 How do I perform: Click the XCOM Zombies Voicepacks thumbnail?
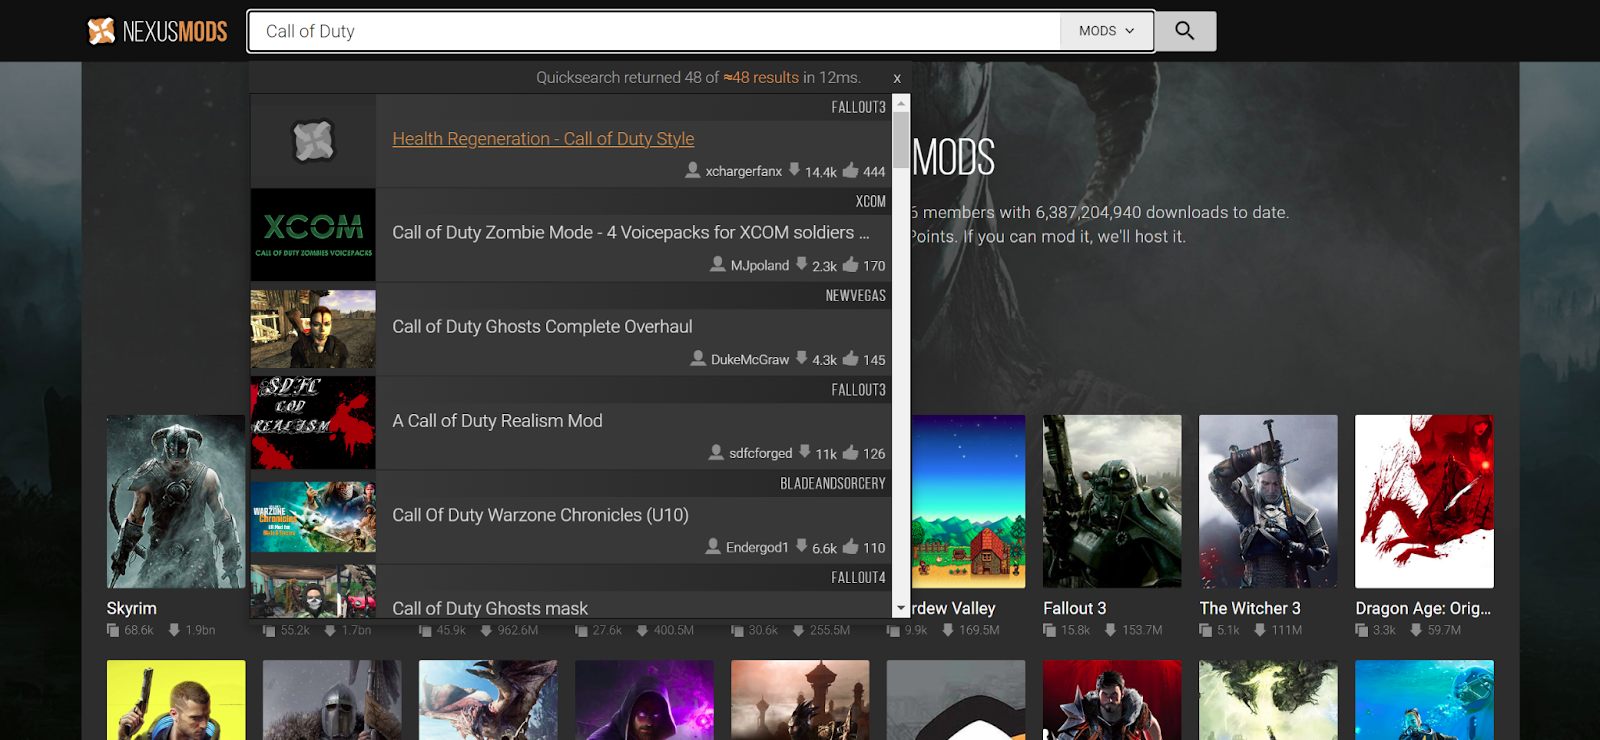click(313, 235)
